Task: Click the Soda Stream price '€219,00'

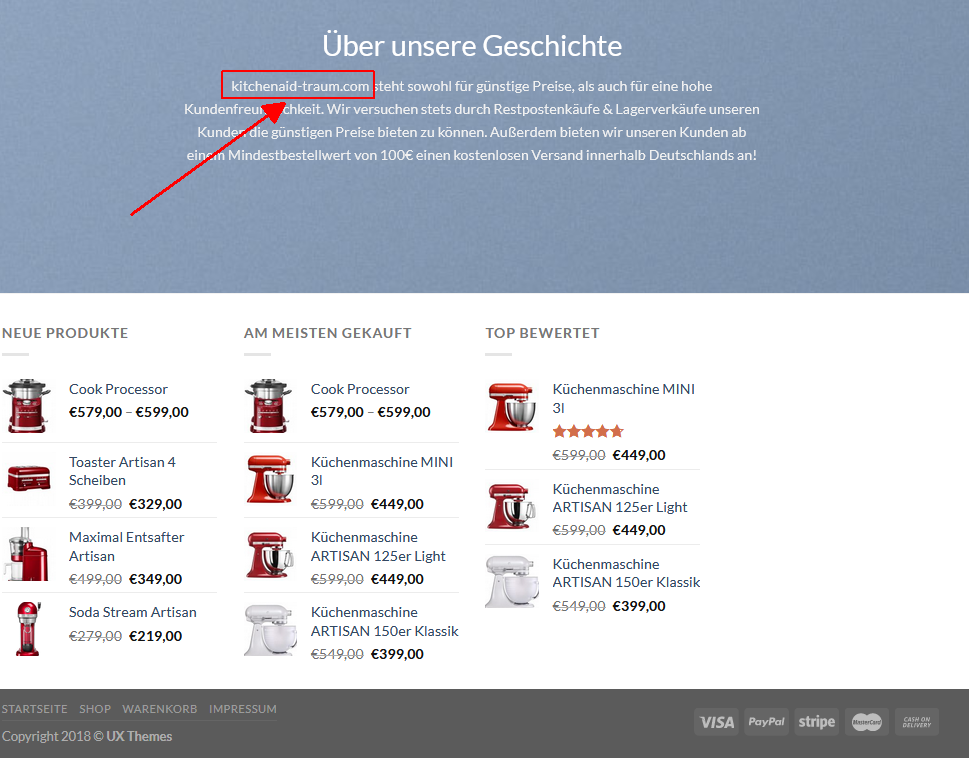Action: point(156,636)
